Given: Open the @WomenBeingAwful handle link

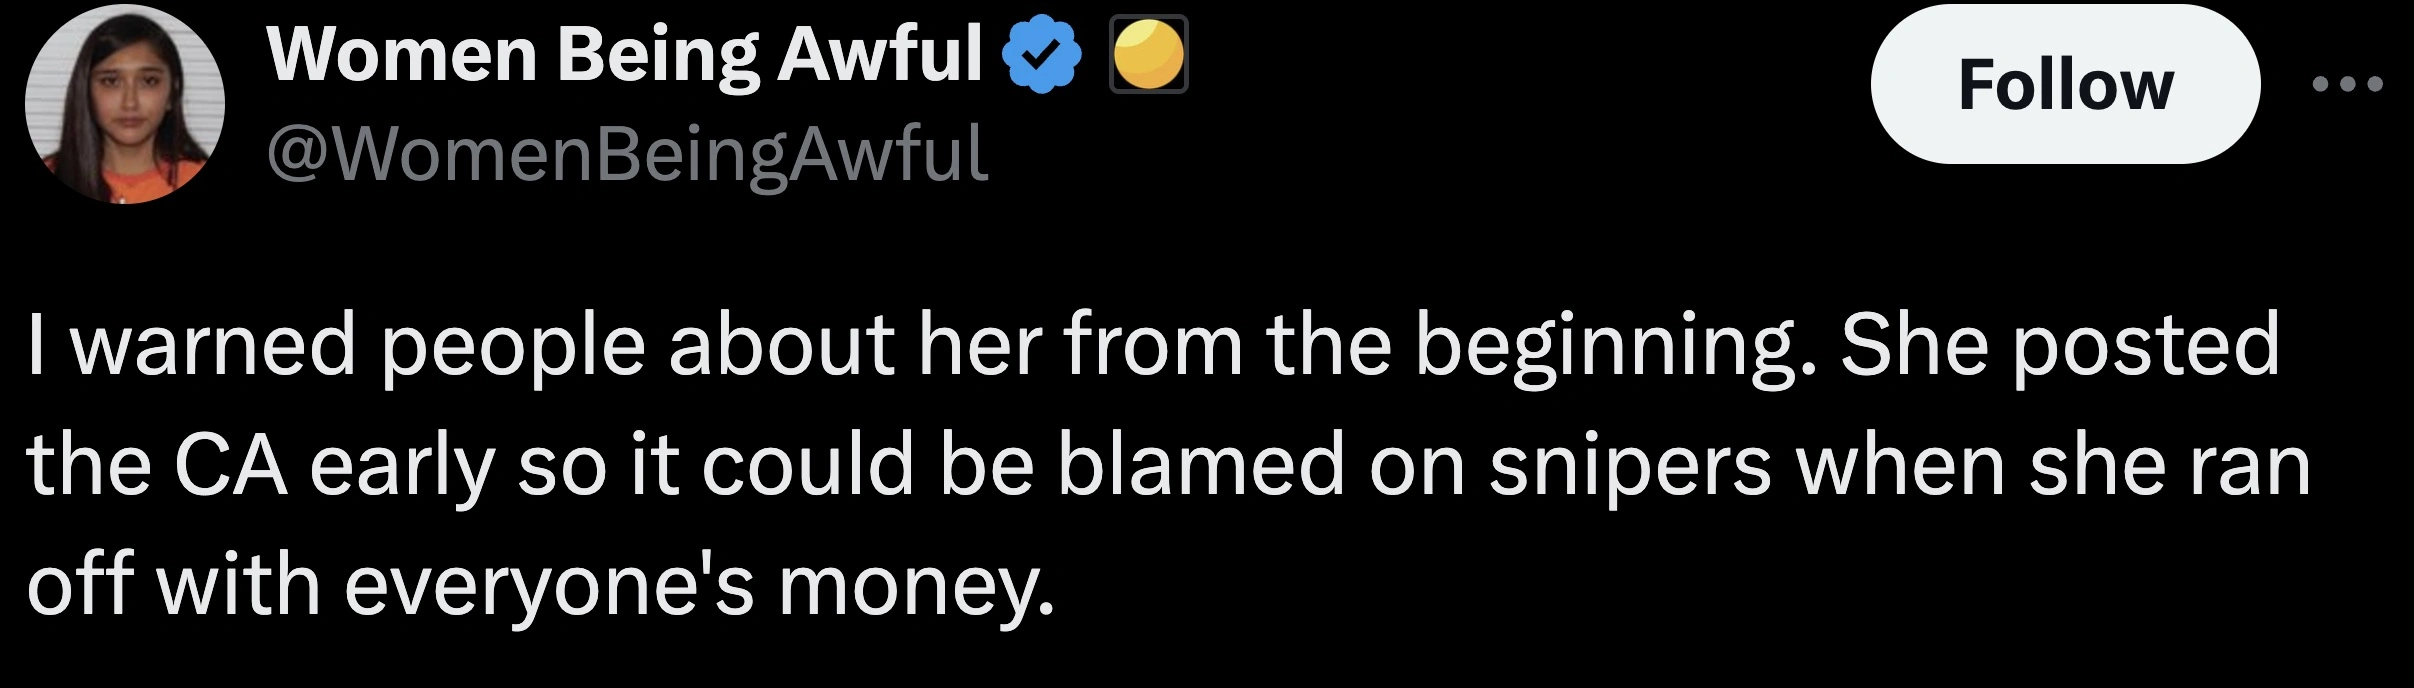Looking at the screenshot, I should [627, 155].
